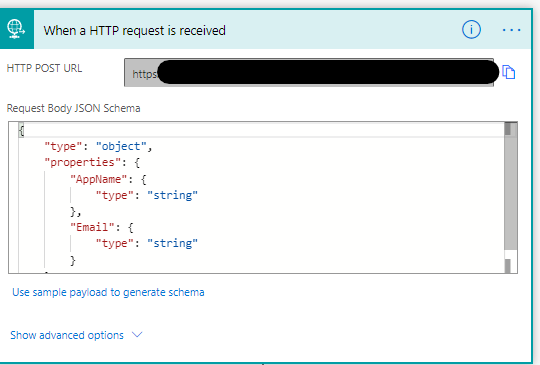Click the title When a HTTP request is received
Viewport: 540px width, 365px height.
tap(134, 31)
